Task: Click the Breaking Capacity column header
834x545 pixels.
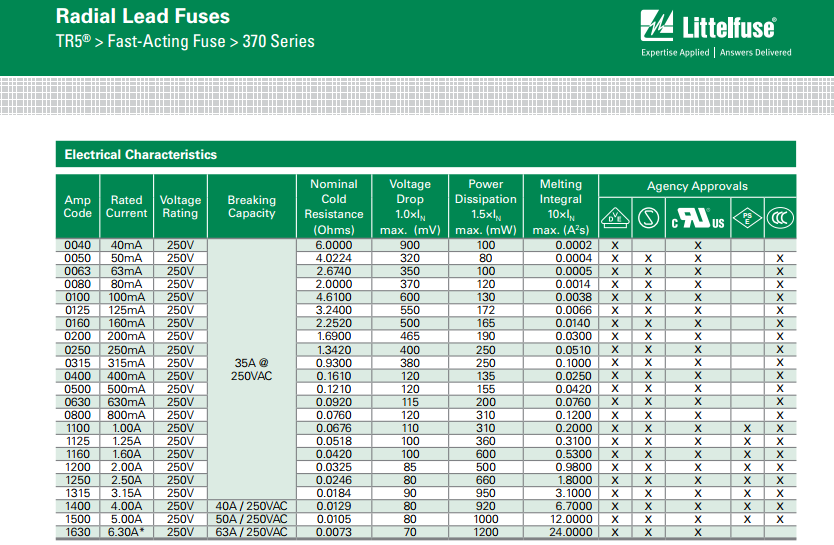Action: coord(251,206)
